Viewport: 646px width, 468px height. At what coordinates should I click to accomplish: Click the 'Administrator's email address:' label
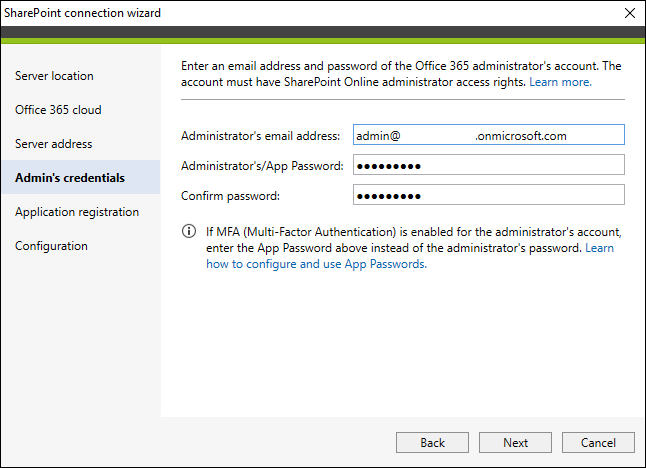coord(260,136)
